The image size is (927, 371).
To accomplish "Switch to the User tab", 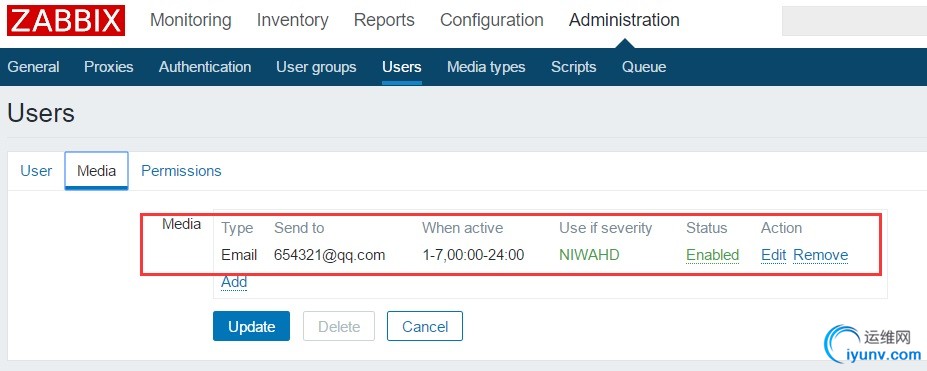I will point(36,171).
